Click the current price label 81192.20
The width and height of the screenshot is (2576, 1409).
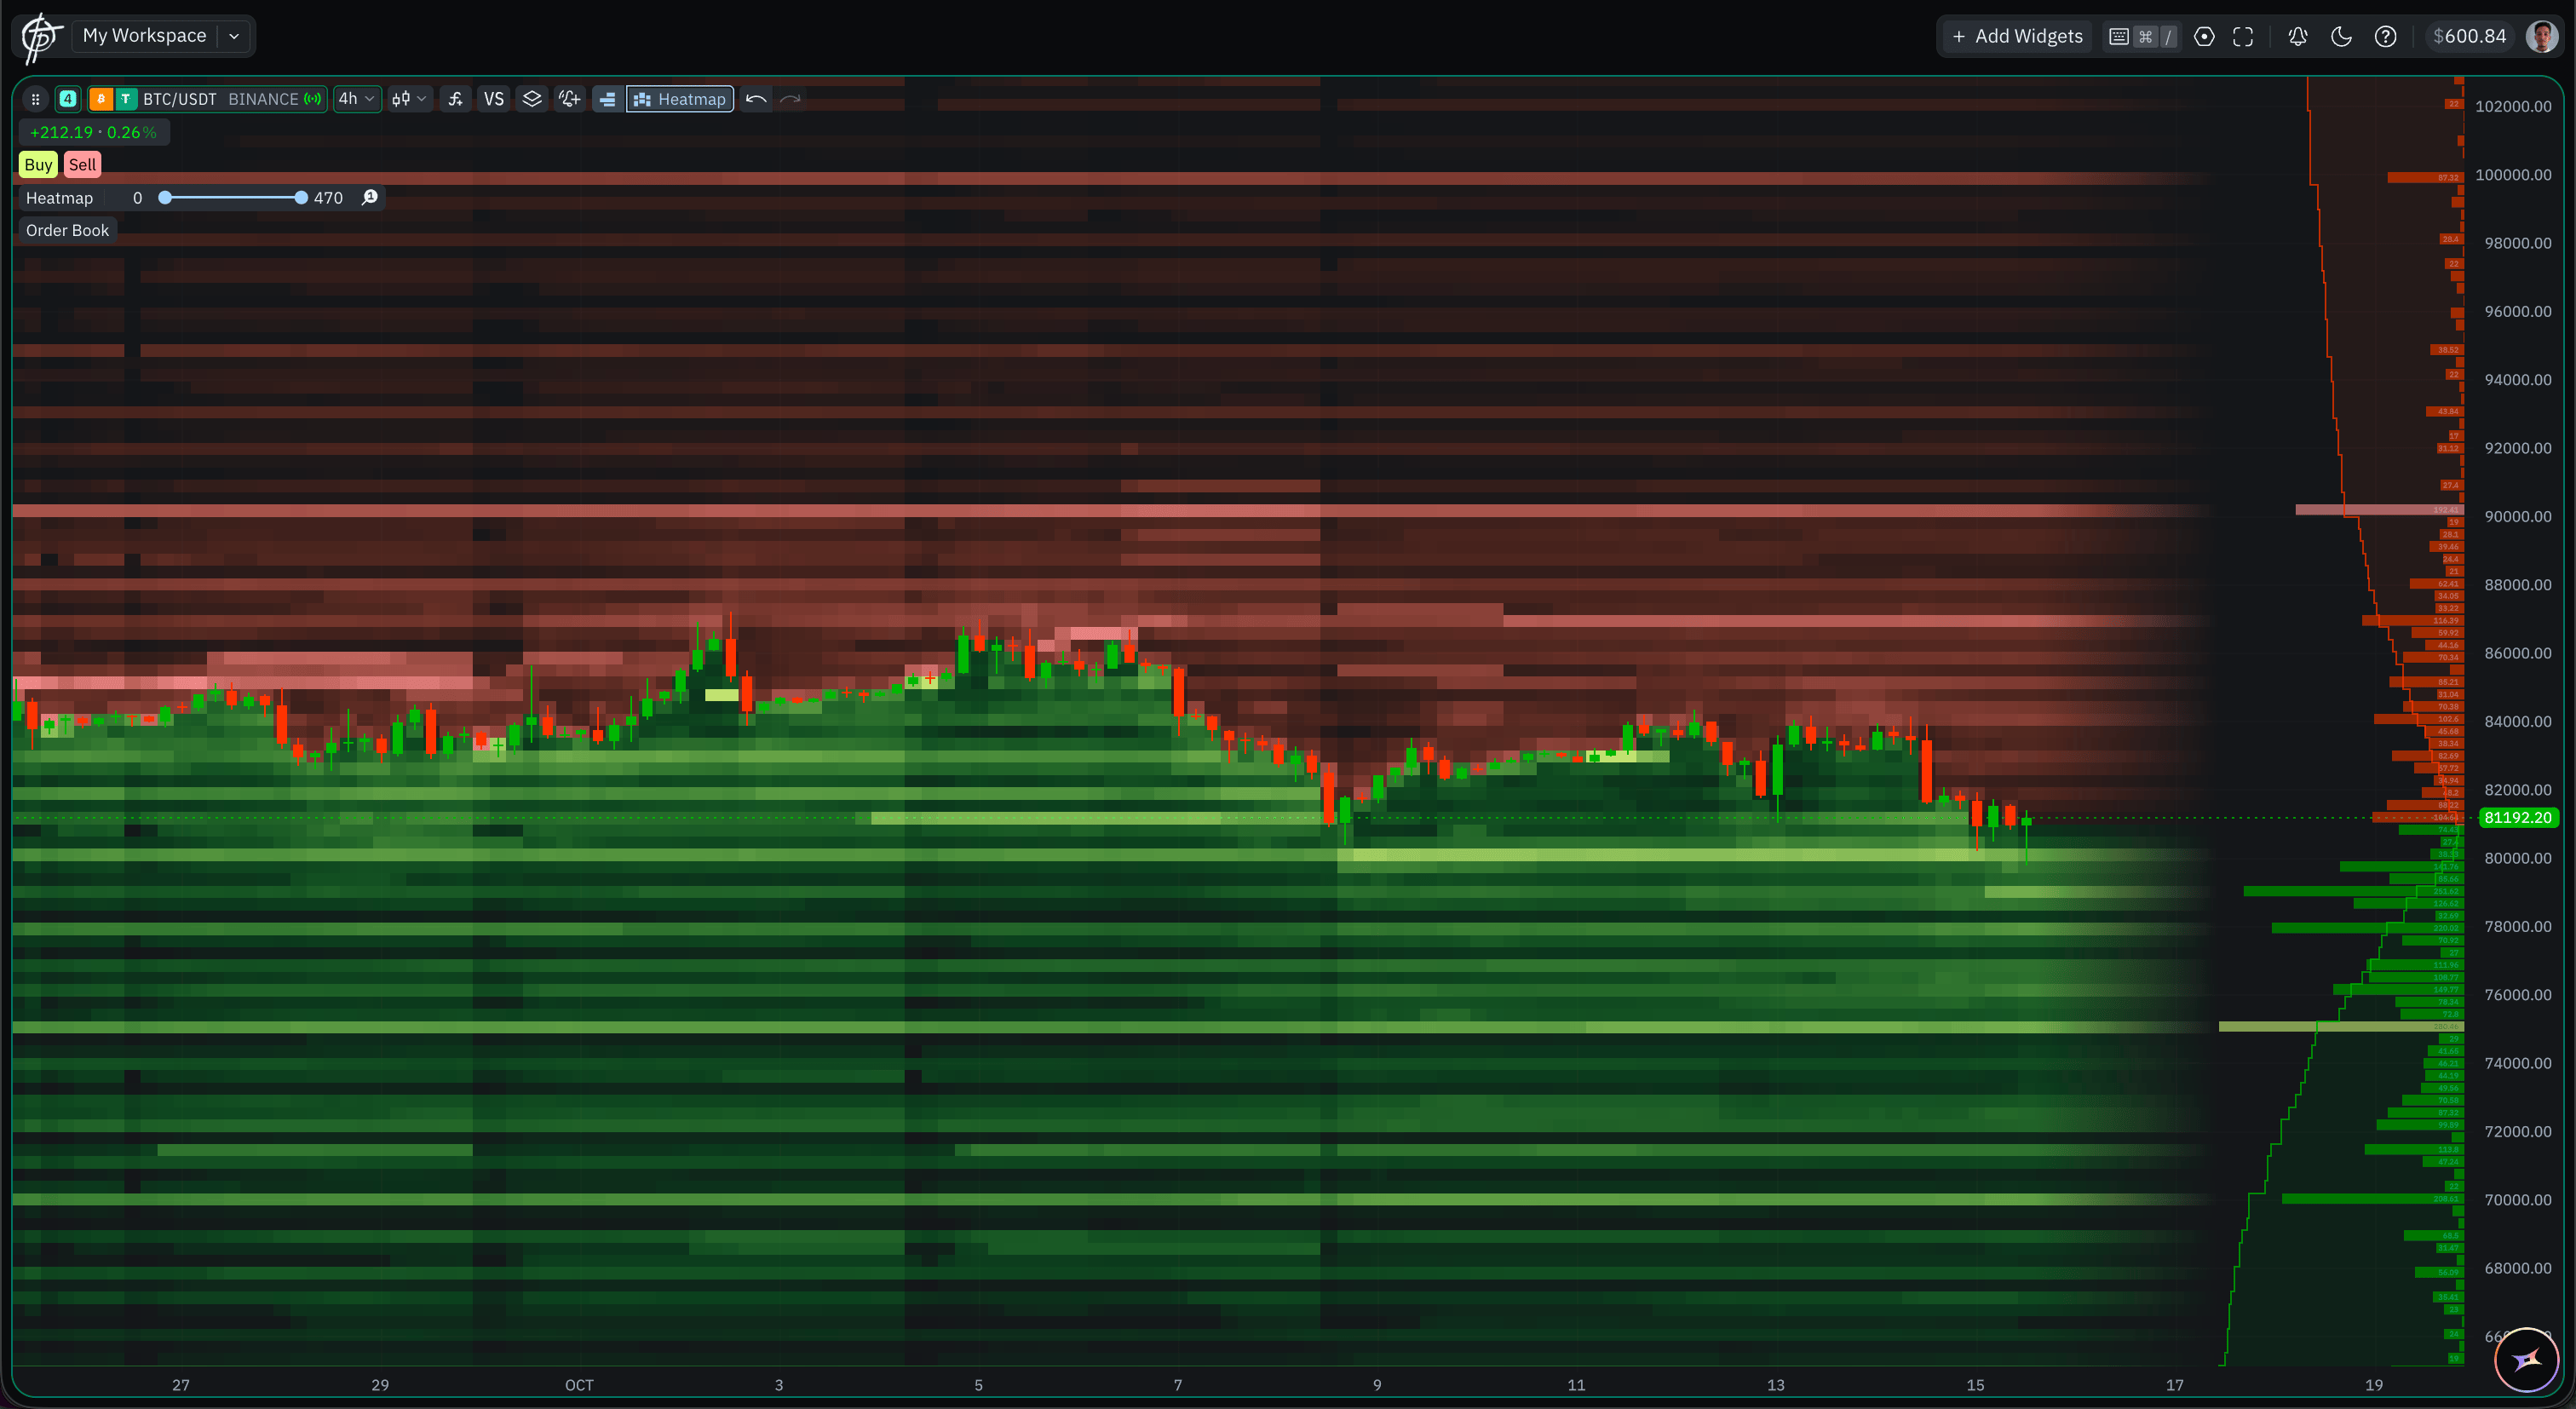tap(2518, 818)
